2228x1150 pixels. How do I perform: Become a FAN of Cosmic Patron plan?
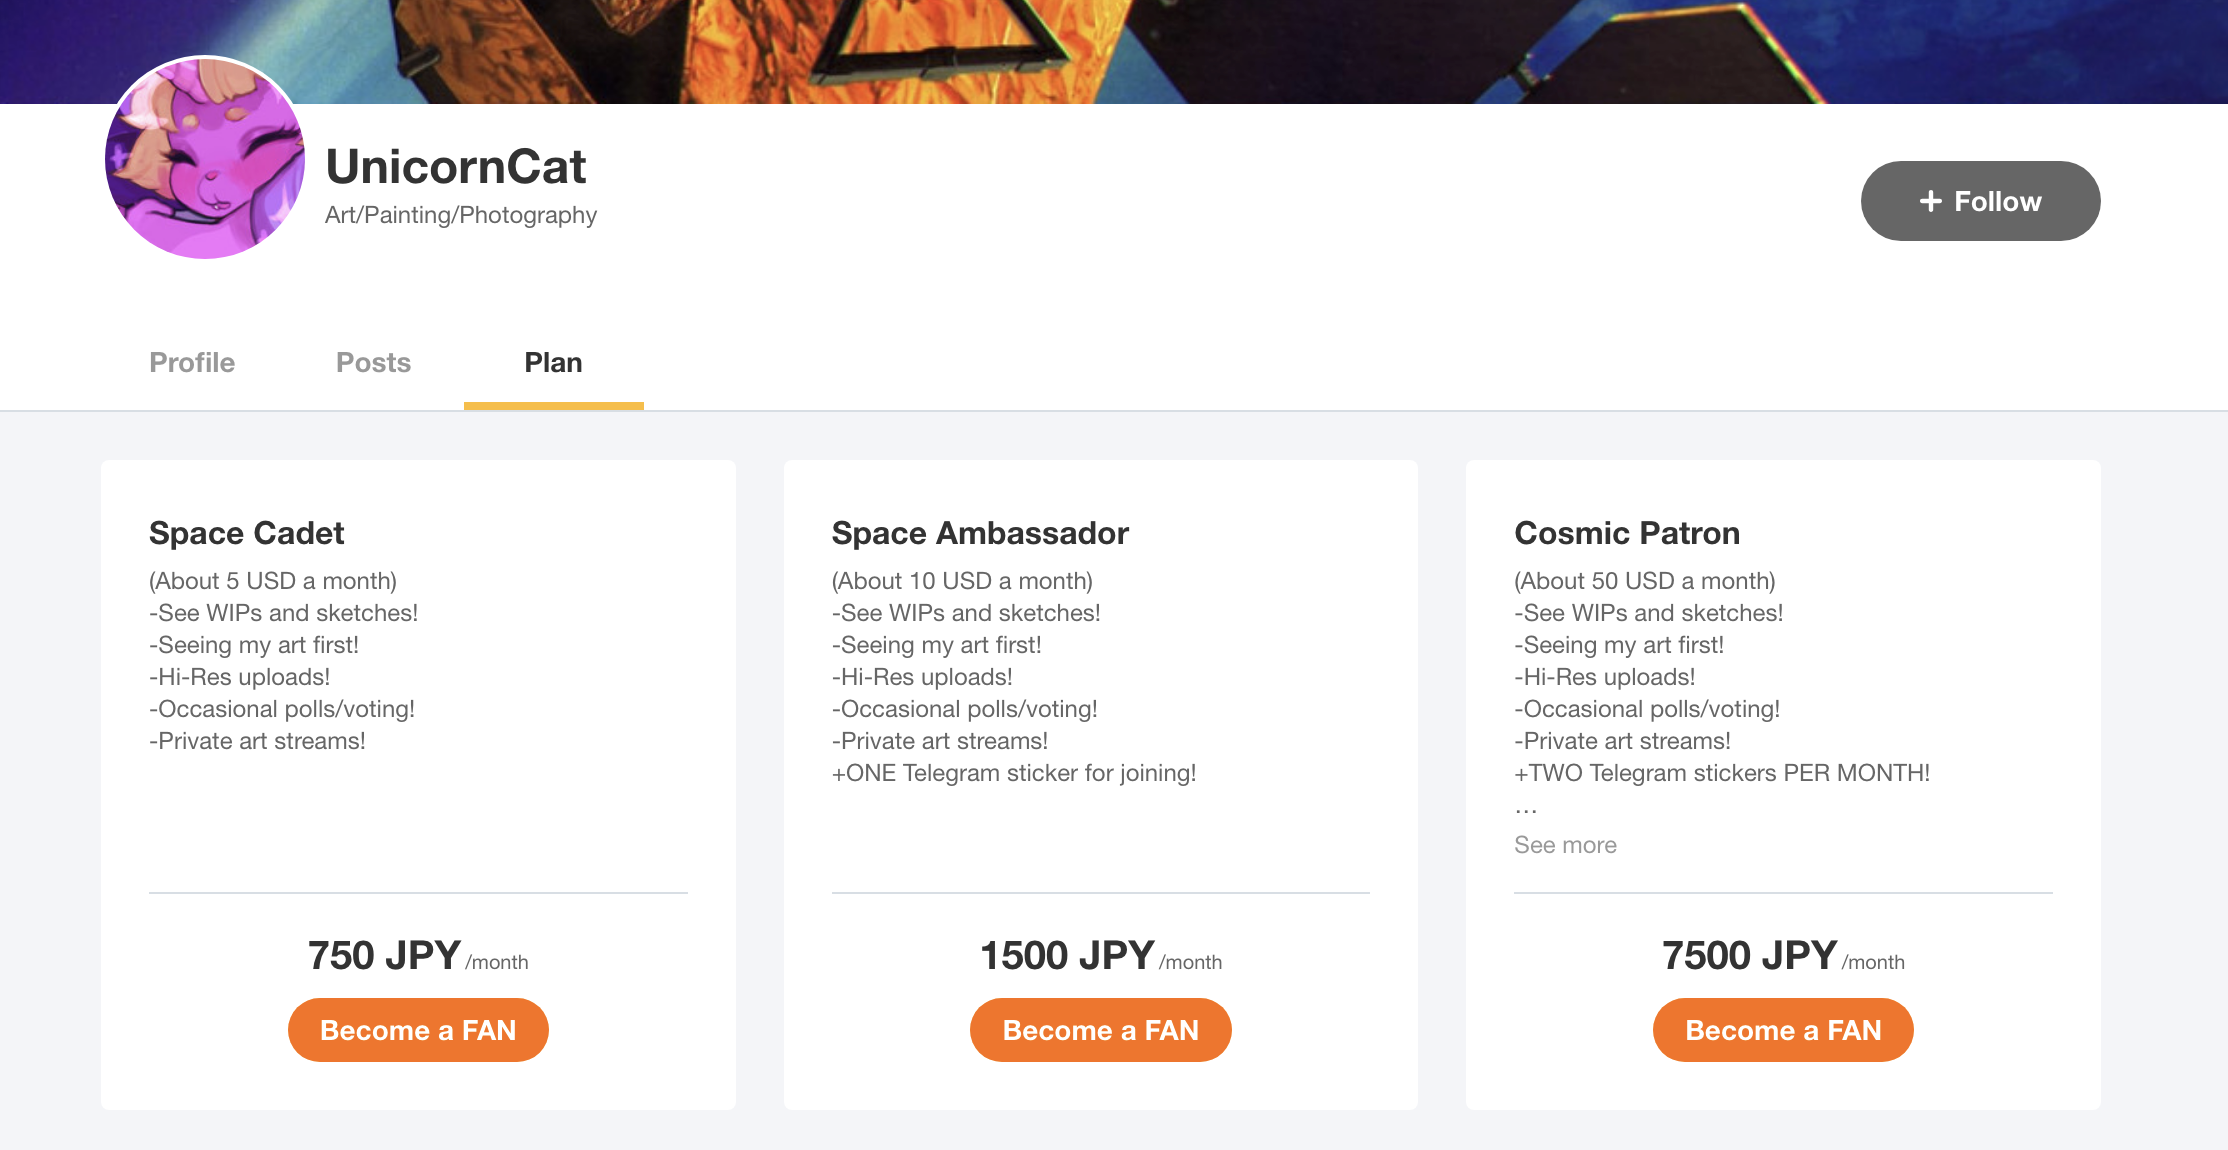point(1783,1030)
